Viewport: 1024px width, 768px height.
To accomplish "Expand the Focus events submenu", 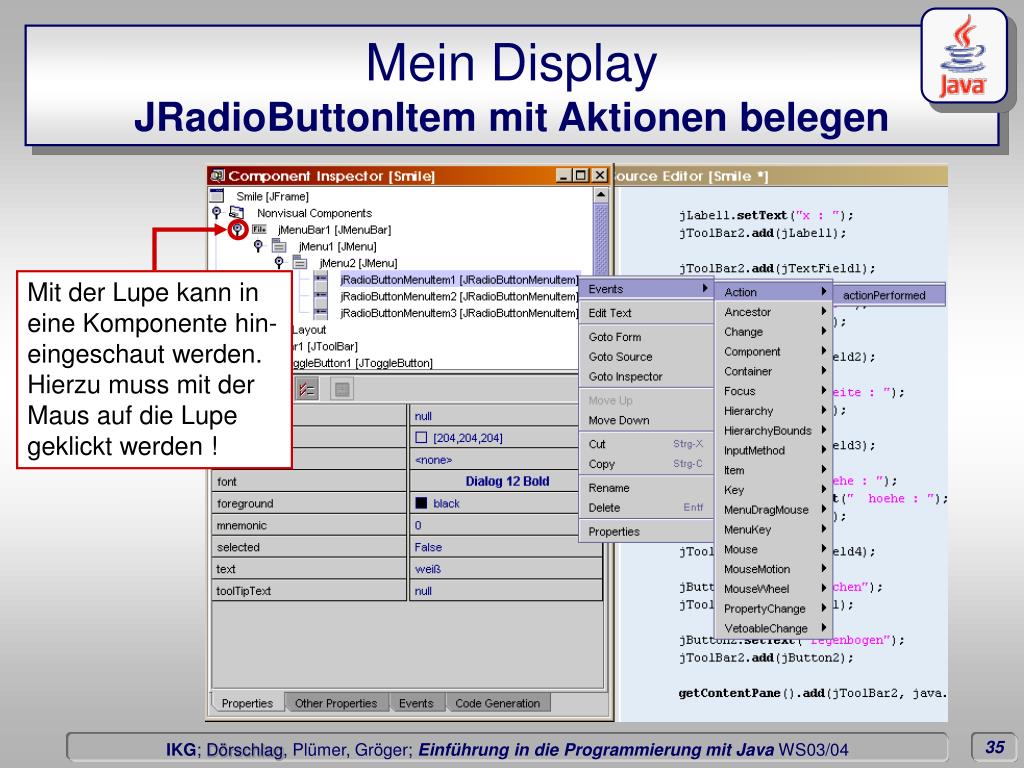I will [774, 391].
